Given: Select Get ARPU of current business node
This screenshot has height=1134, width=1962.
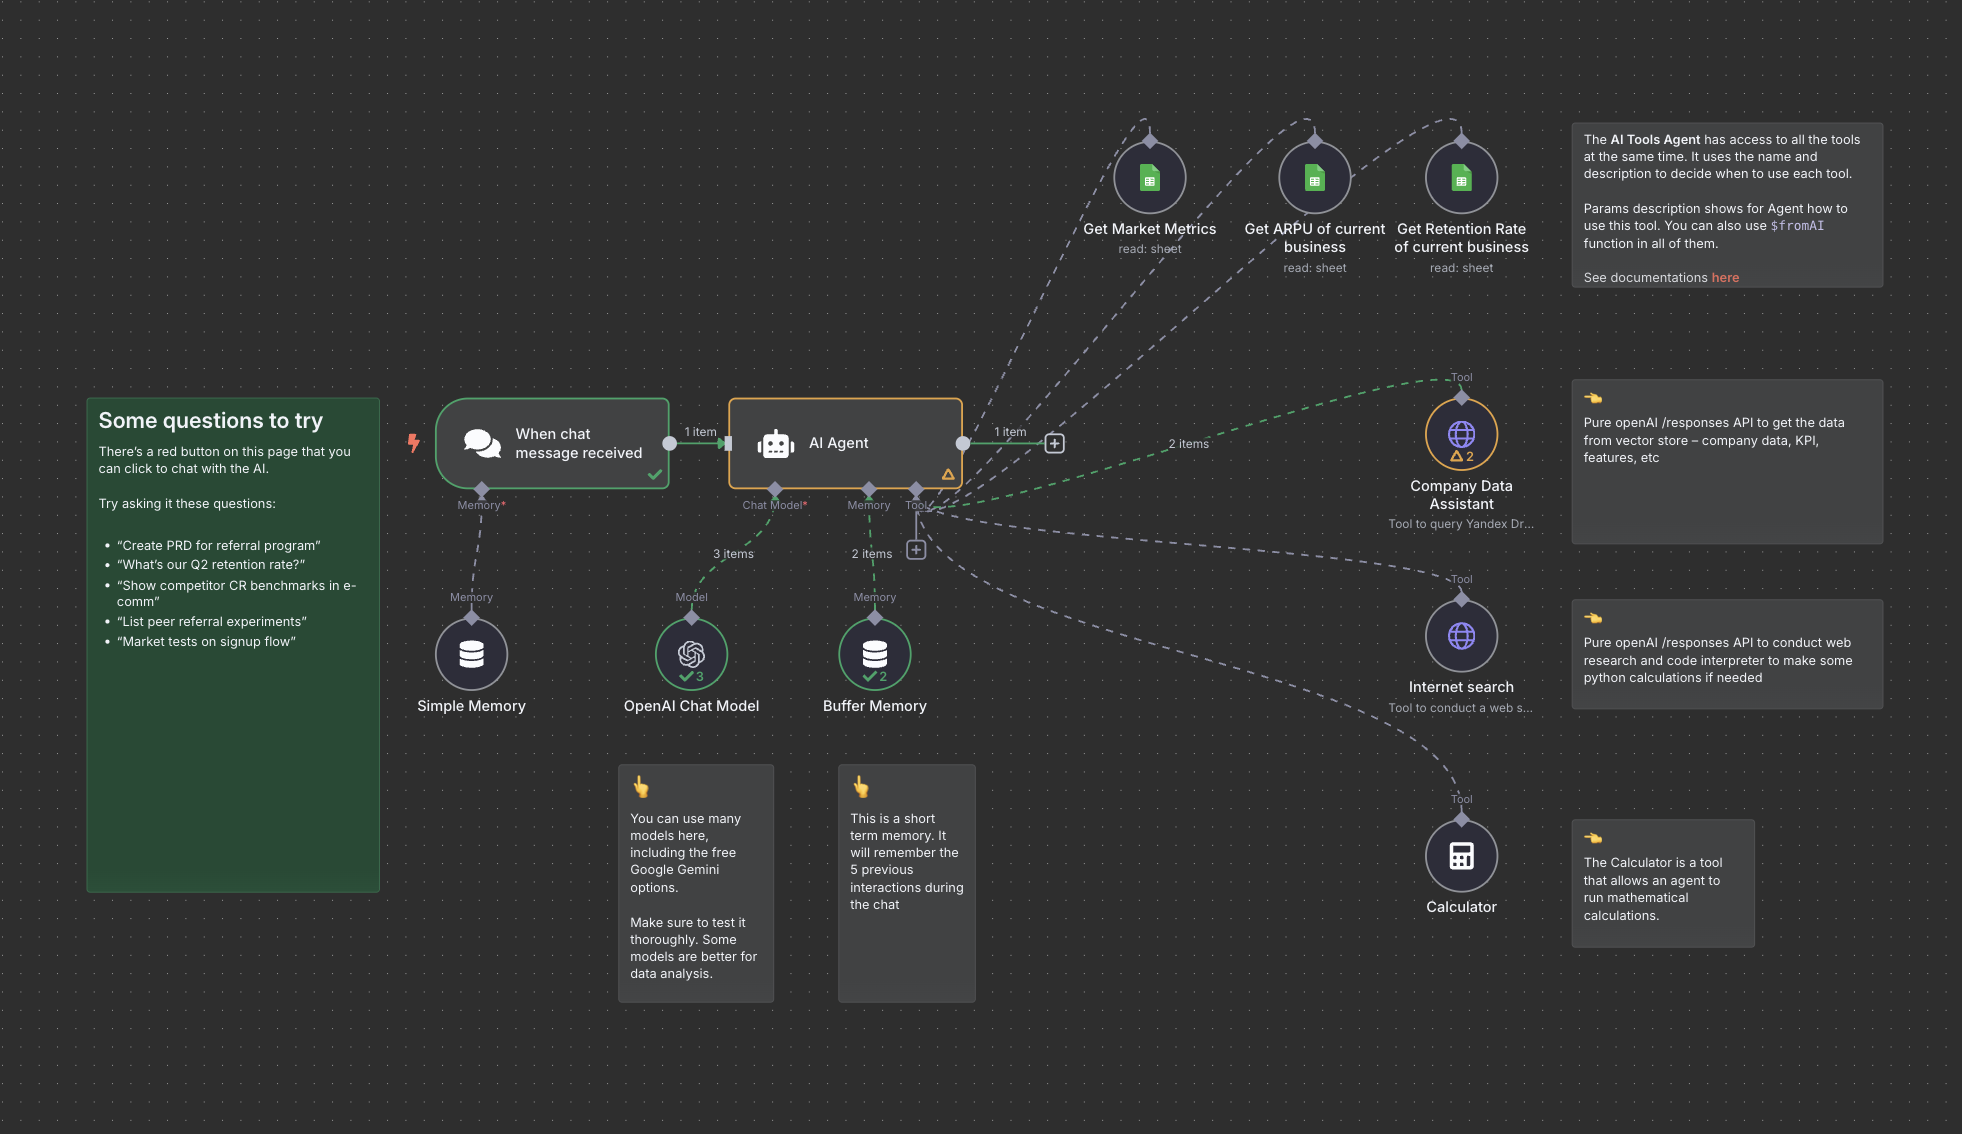Looking at the screenshot, I should coord(1314,179).
